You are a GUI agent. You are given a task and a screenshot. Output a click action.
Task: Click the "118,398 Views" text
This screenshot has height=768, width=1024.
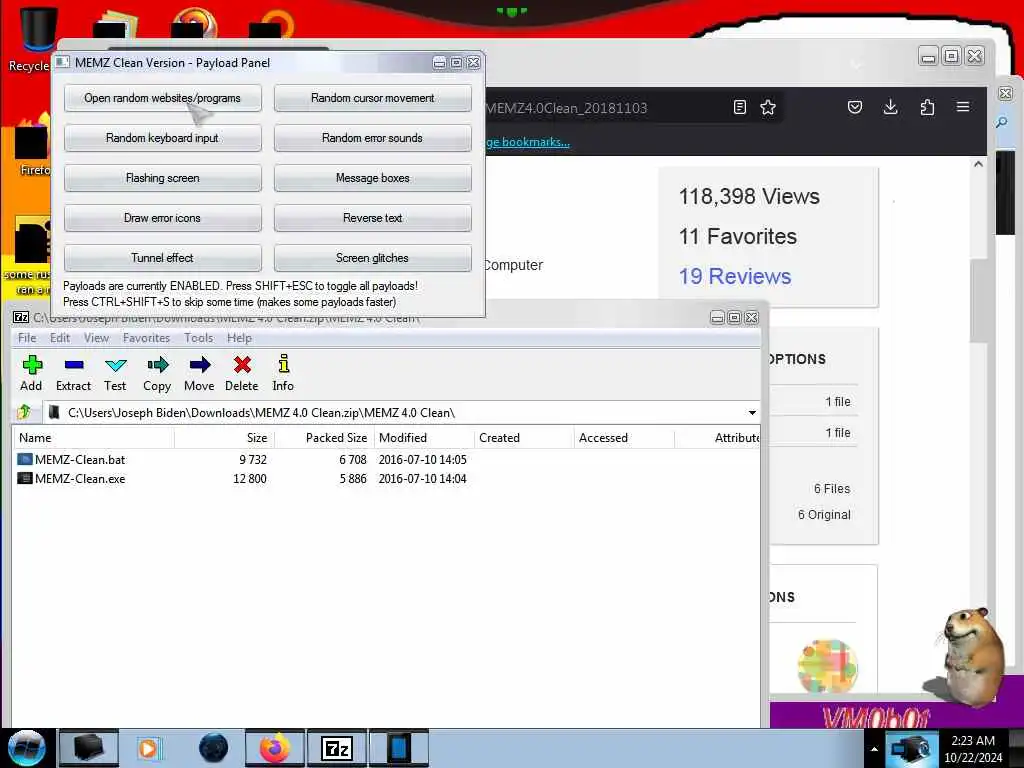pyautogui.click(x=749, y=196)
